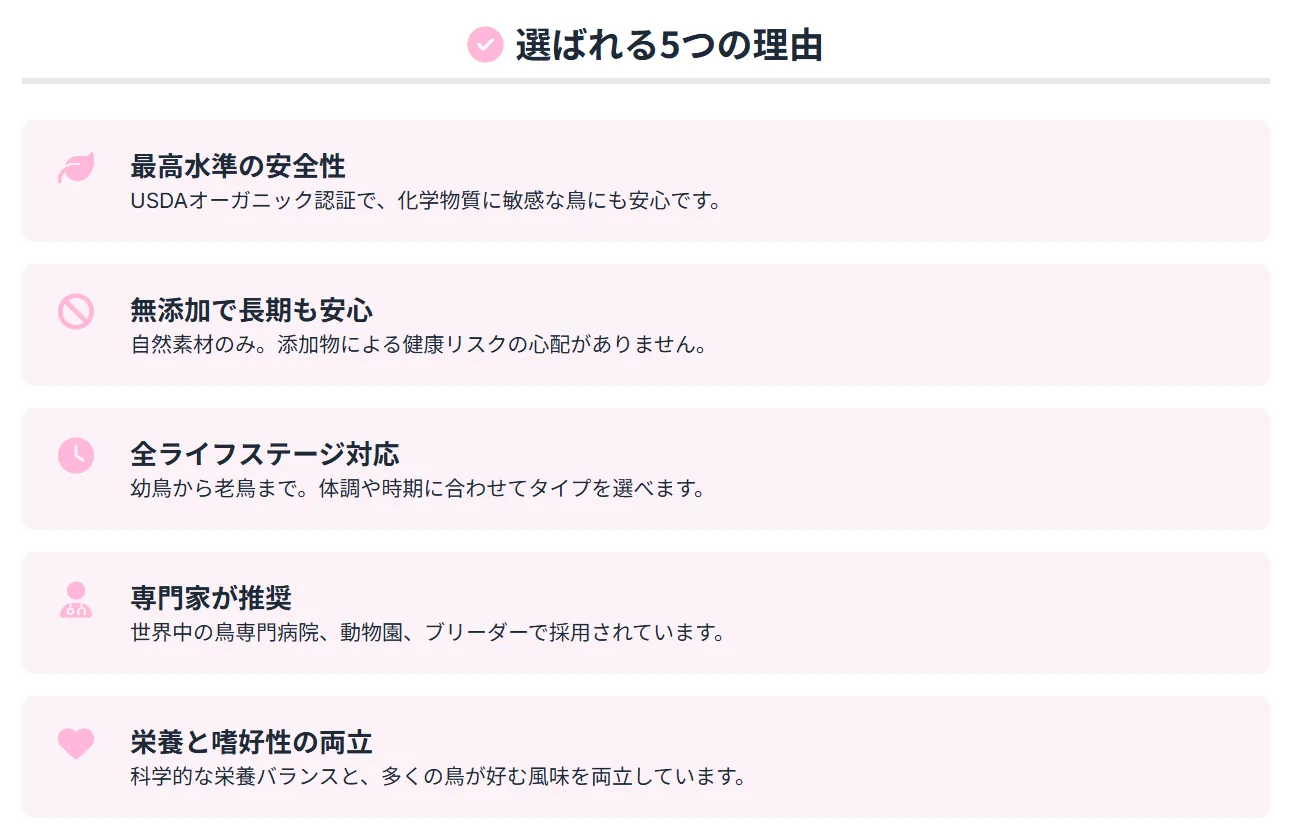Click the gray divider line under the heading
Viewport: 1290px width, 837px height.
pos(645,80)
